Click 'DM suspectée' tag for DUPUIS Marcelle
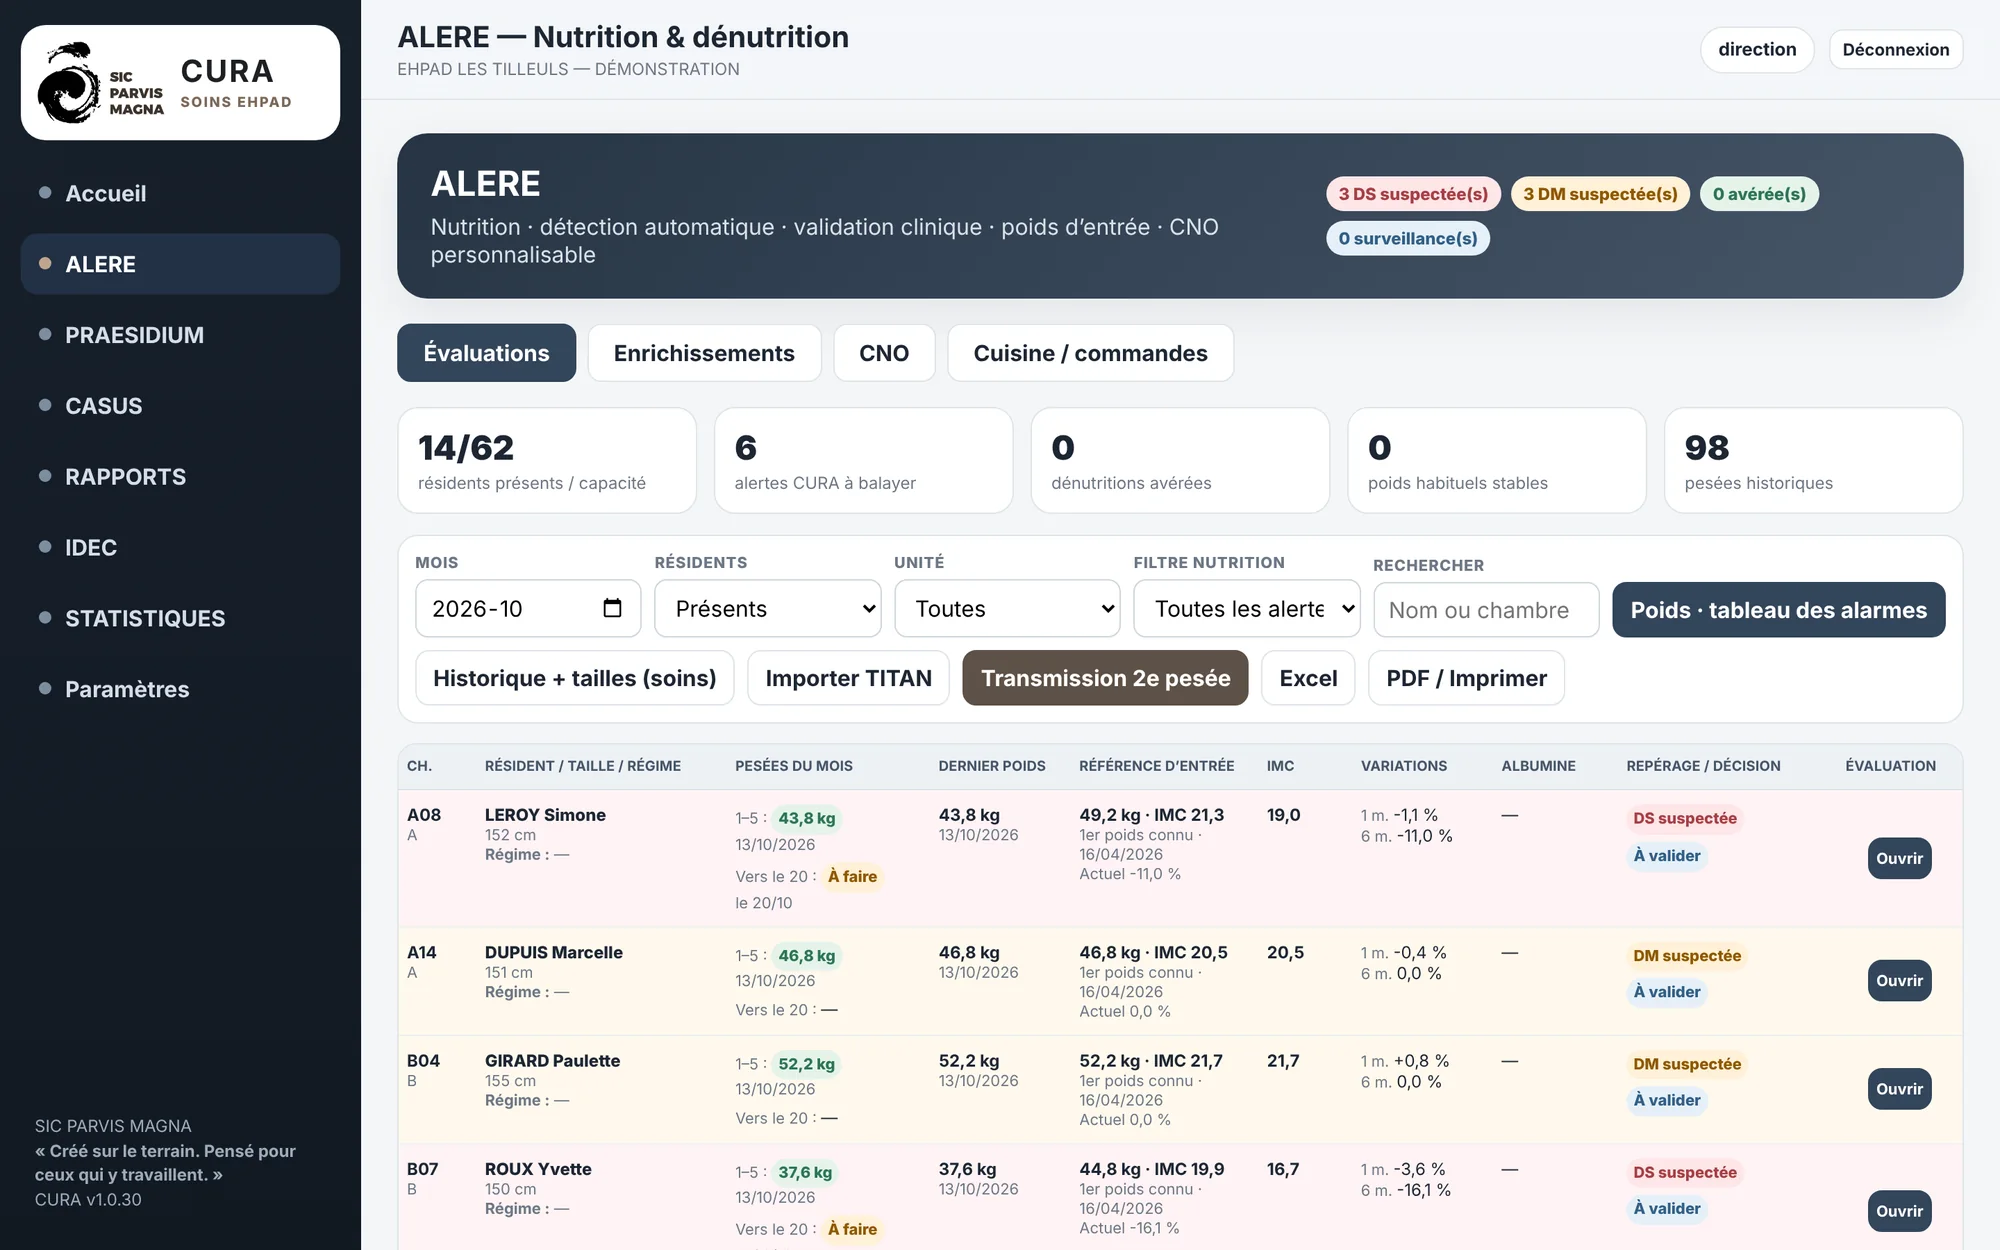The width and height of the screenshot is (2000, 1250). 1686,956
